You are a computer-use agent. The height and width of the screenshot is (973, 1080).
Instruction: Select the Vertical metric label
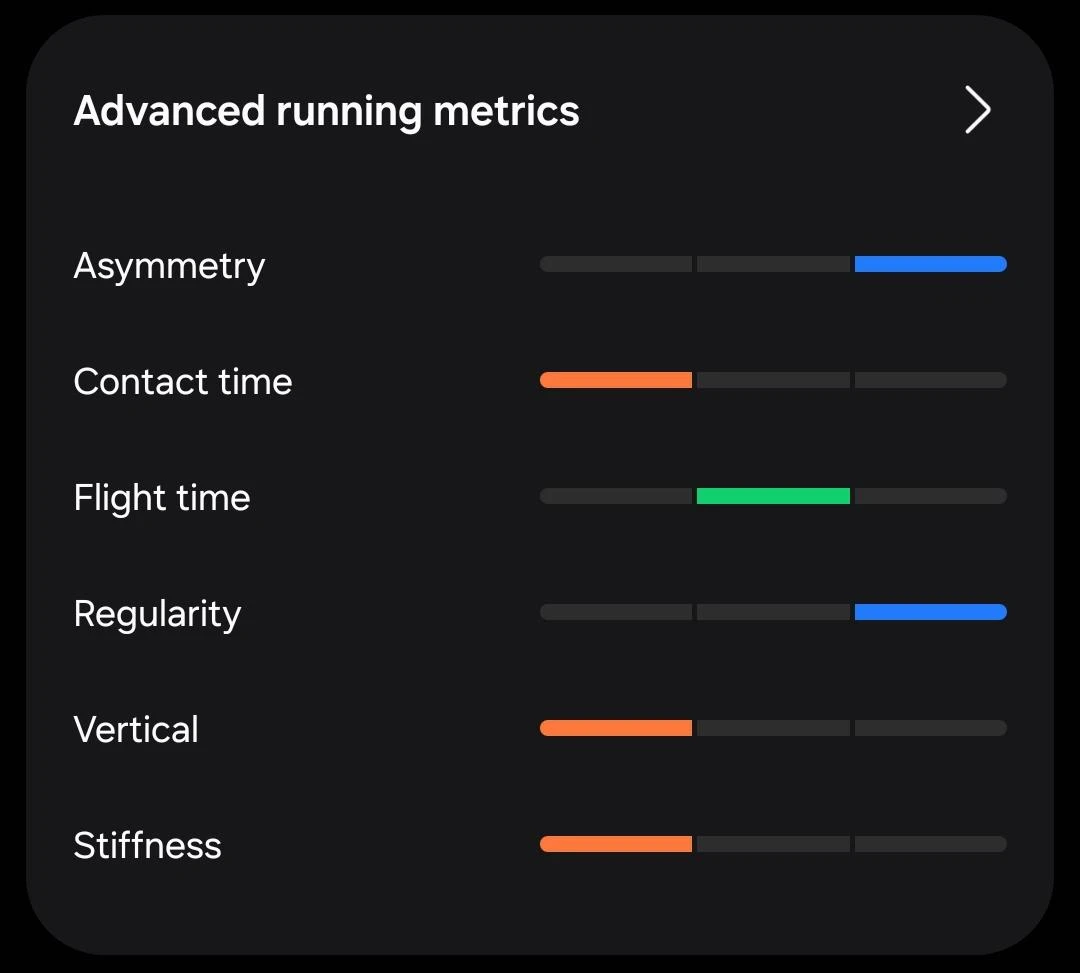tap(136, 729)
